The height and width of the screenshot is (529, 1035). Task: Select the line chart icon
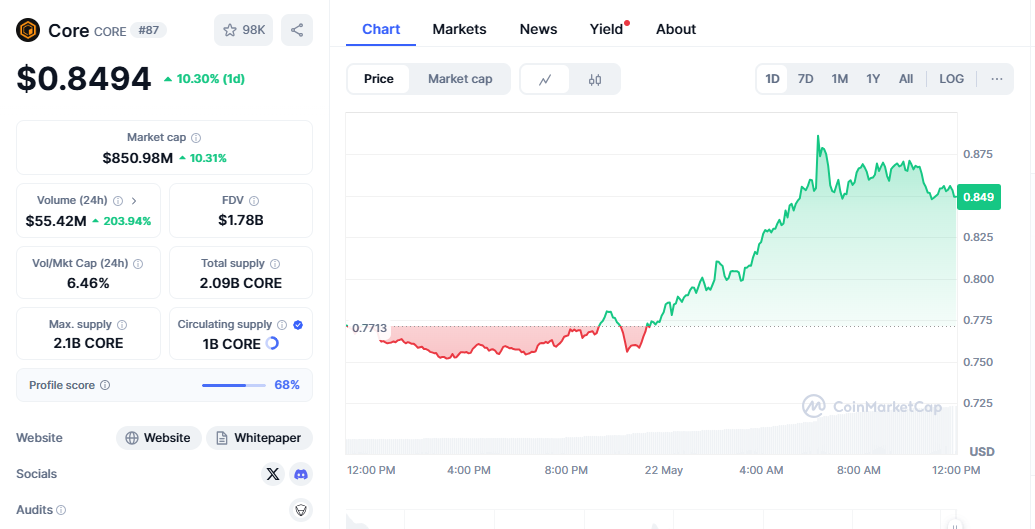545,79
